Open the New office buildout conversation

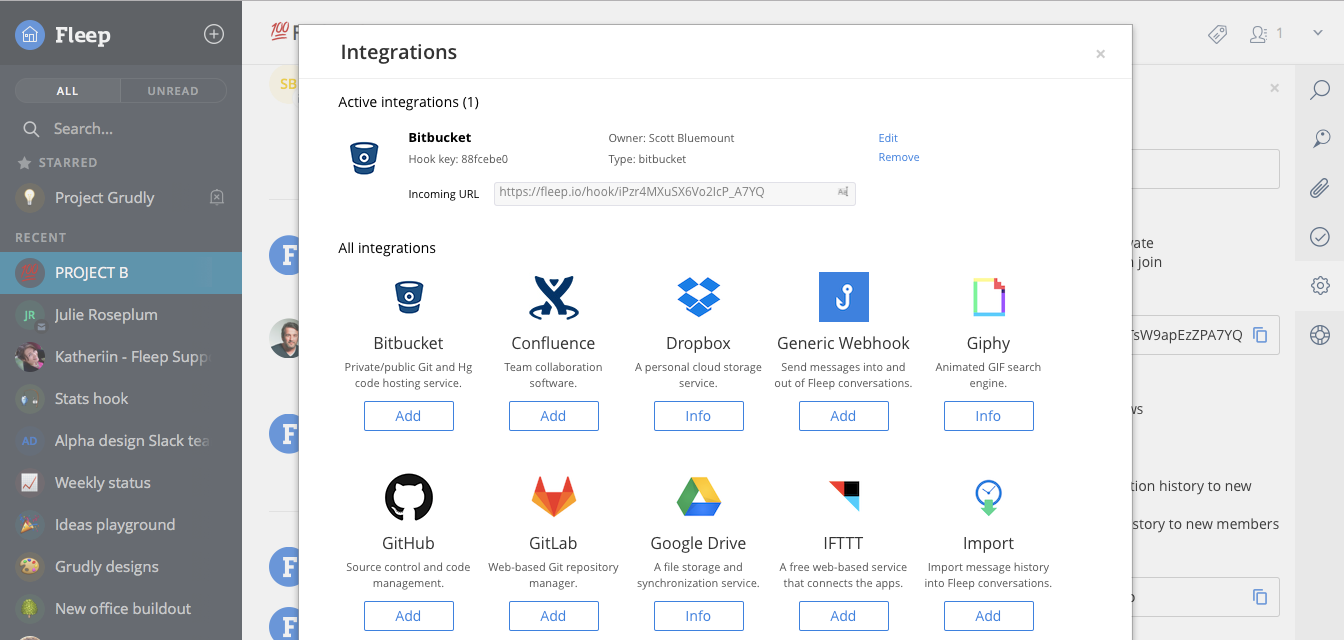pyautogui.click(x=121, y=609)
